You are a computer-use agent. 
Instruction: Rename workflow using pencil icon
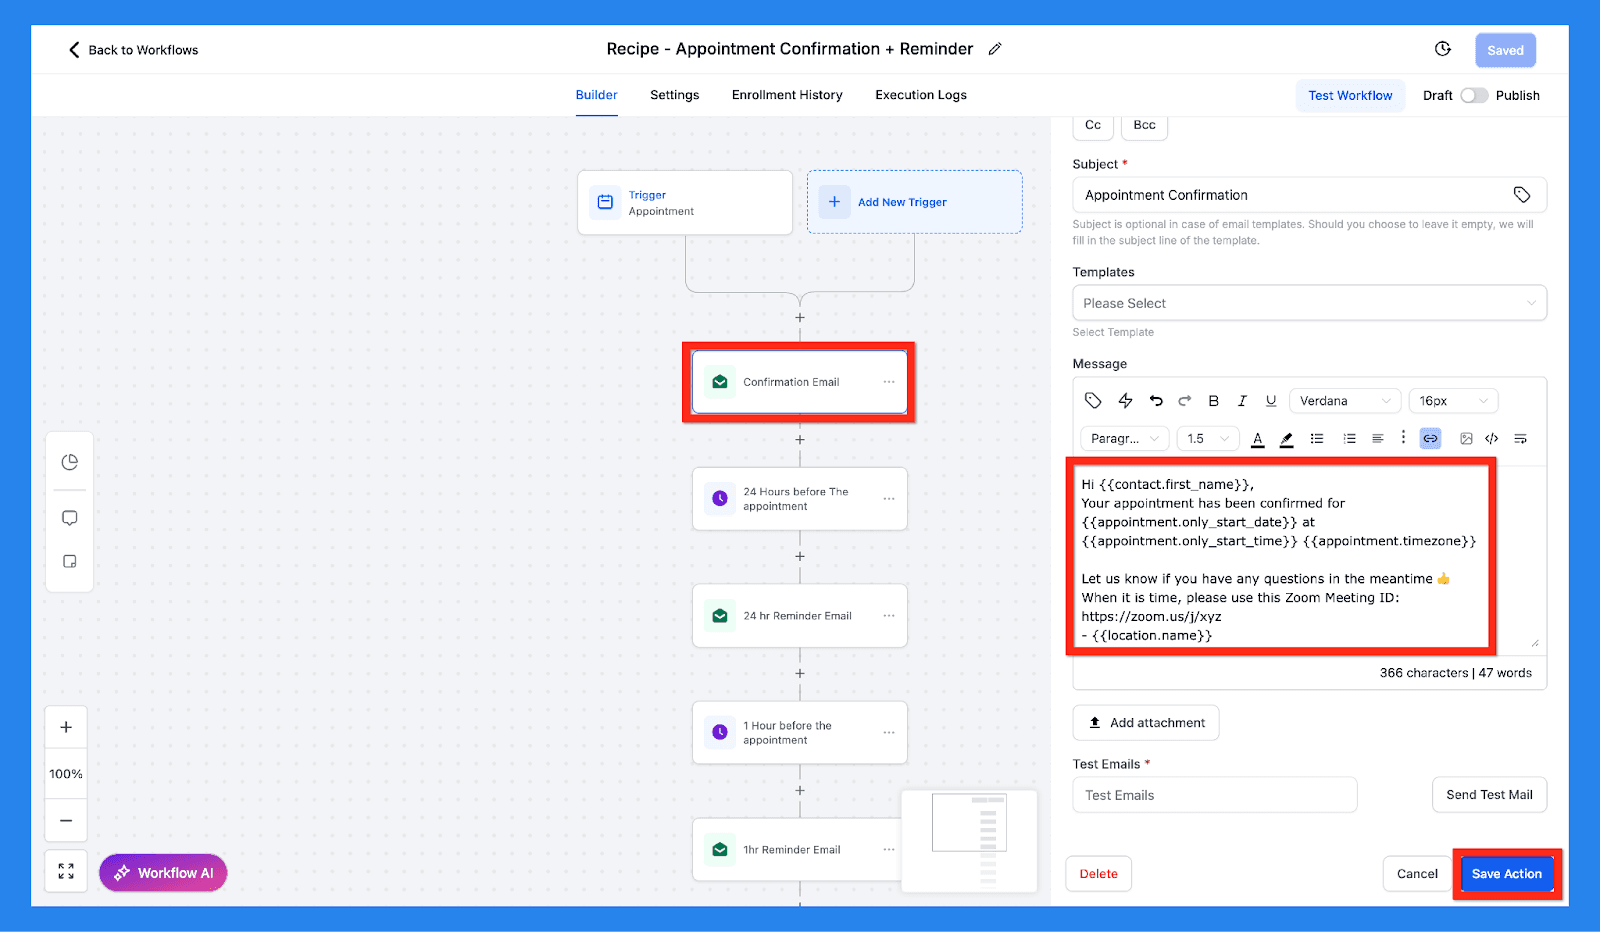pyautogui.click(x=995, y=49)
